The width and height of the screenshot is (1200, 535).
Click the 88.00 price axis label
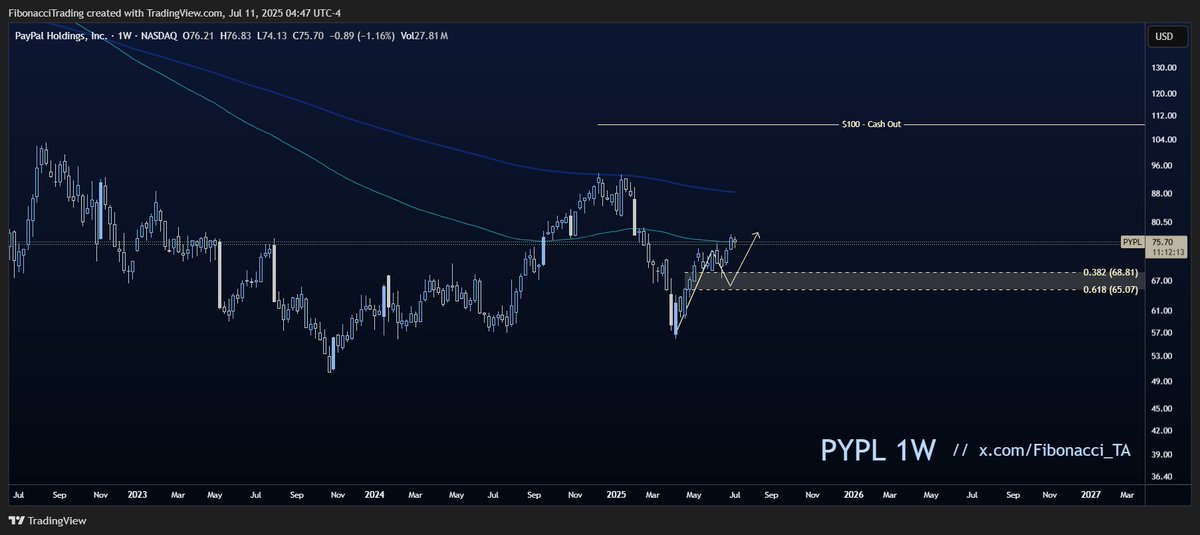[1161, 193]
